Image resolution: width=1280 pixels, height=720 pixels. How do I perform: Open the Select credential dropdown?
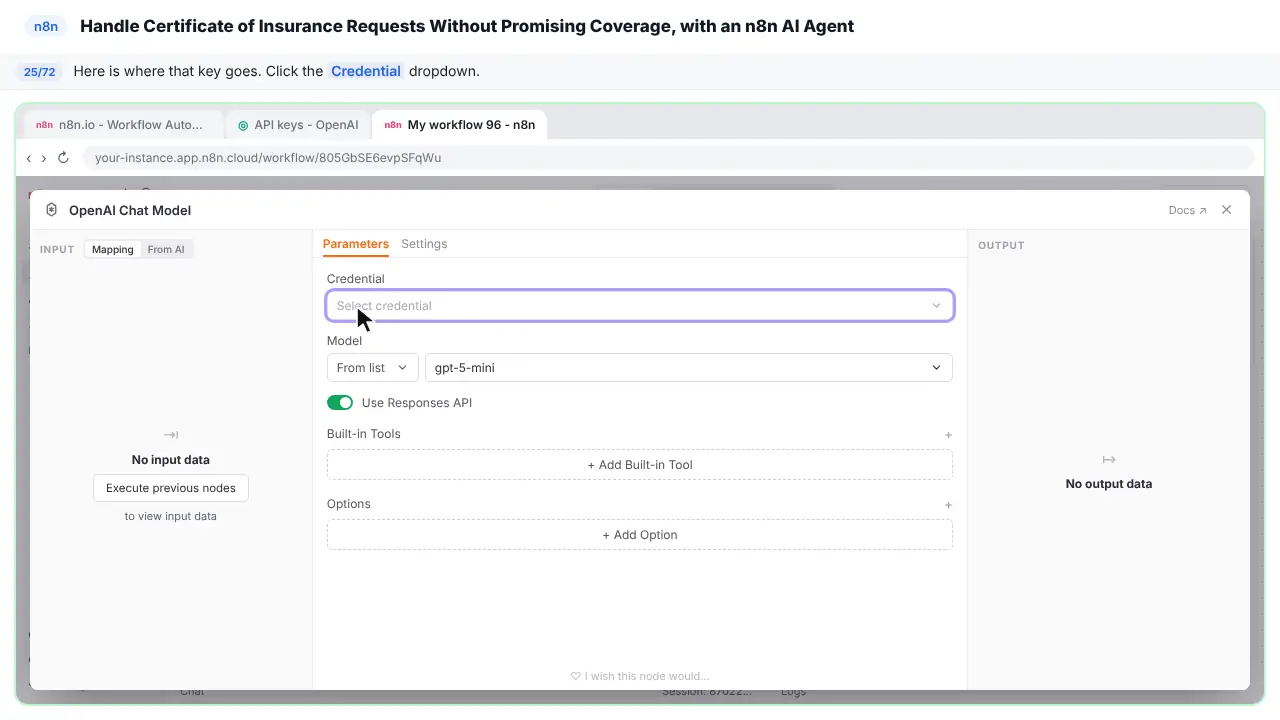pos(640,306)
